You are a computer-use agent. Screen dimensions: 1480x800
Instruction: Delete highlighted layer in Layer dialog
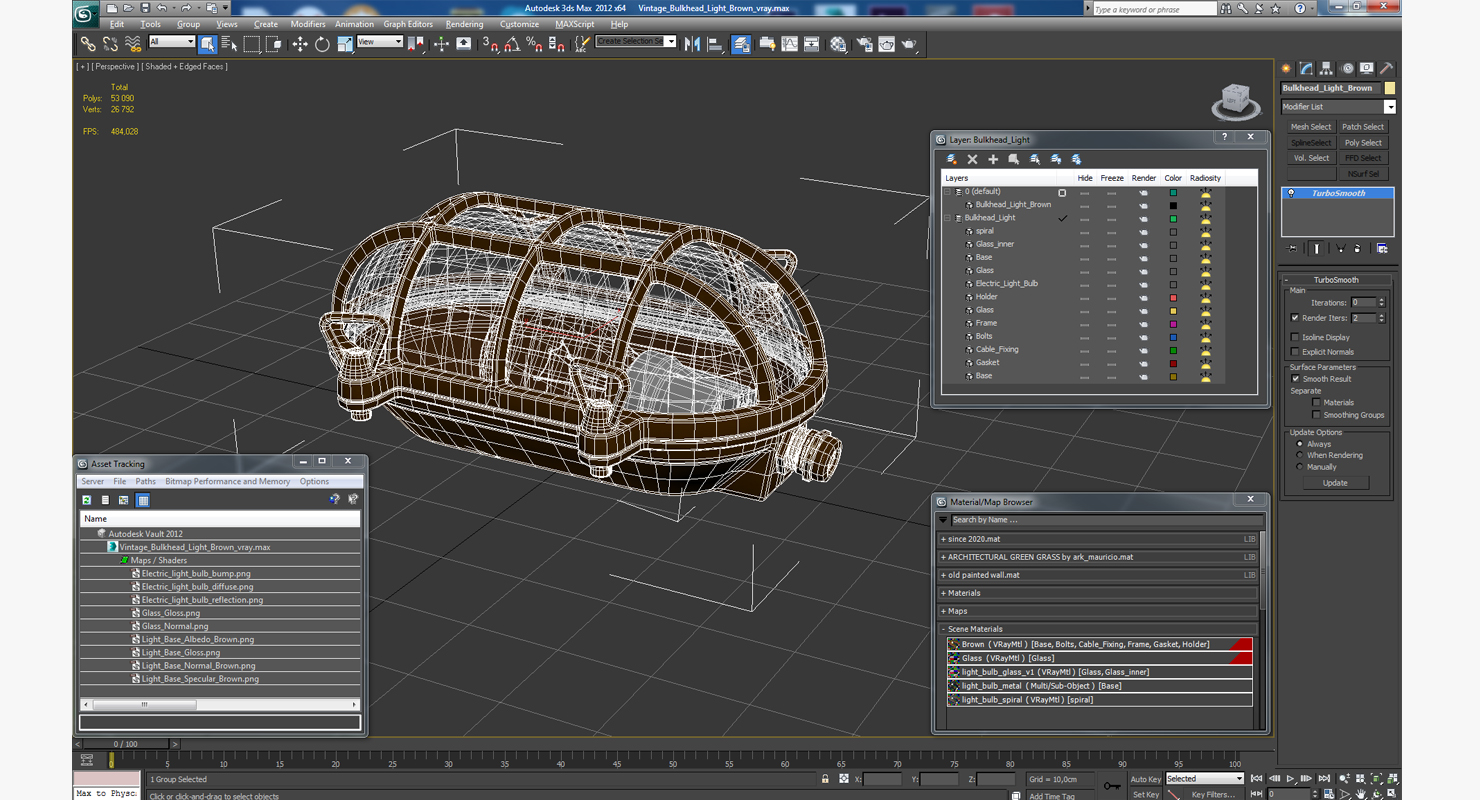[x=972, y=159]
